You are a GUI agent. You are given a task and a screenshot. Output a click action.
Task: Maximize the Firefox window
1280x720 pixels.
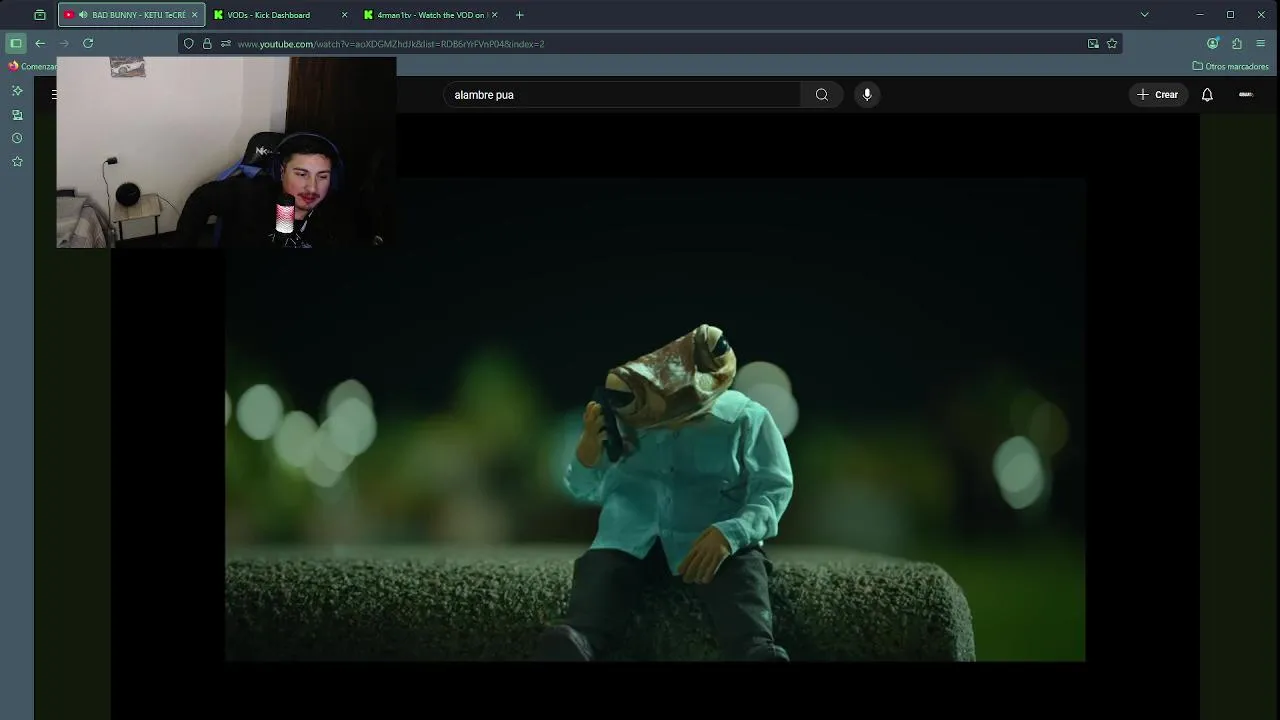[1230, 15]
